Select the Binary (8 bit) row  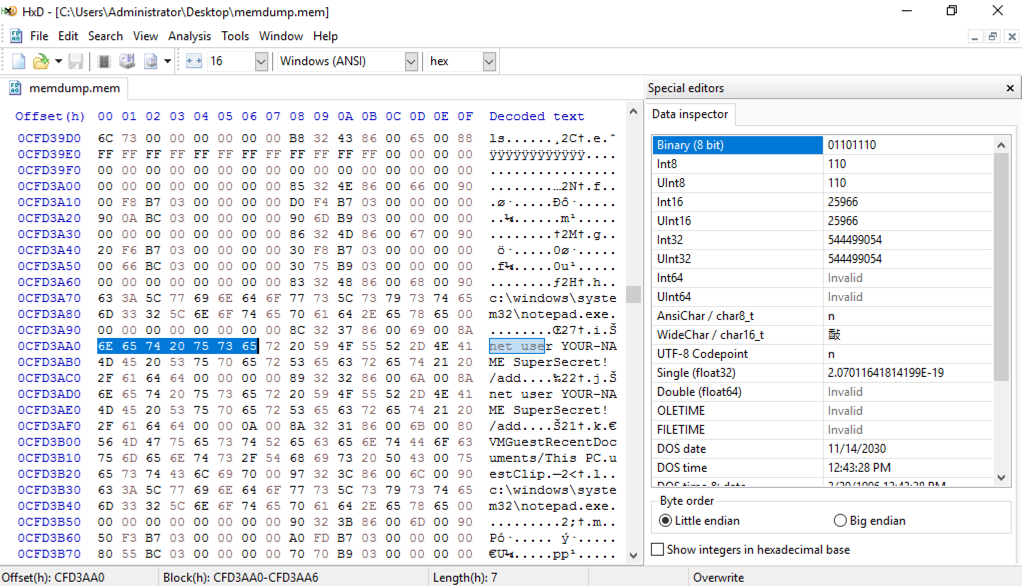[x=823, y=145]
